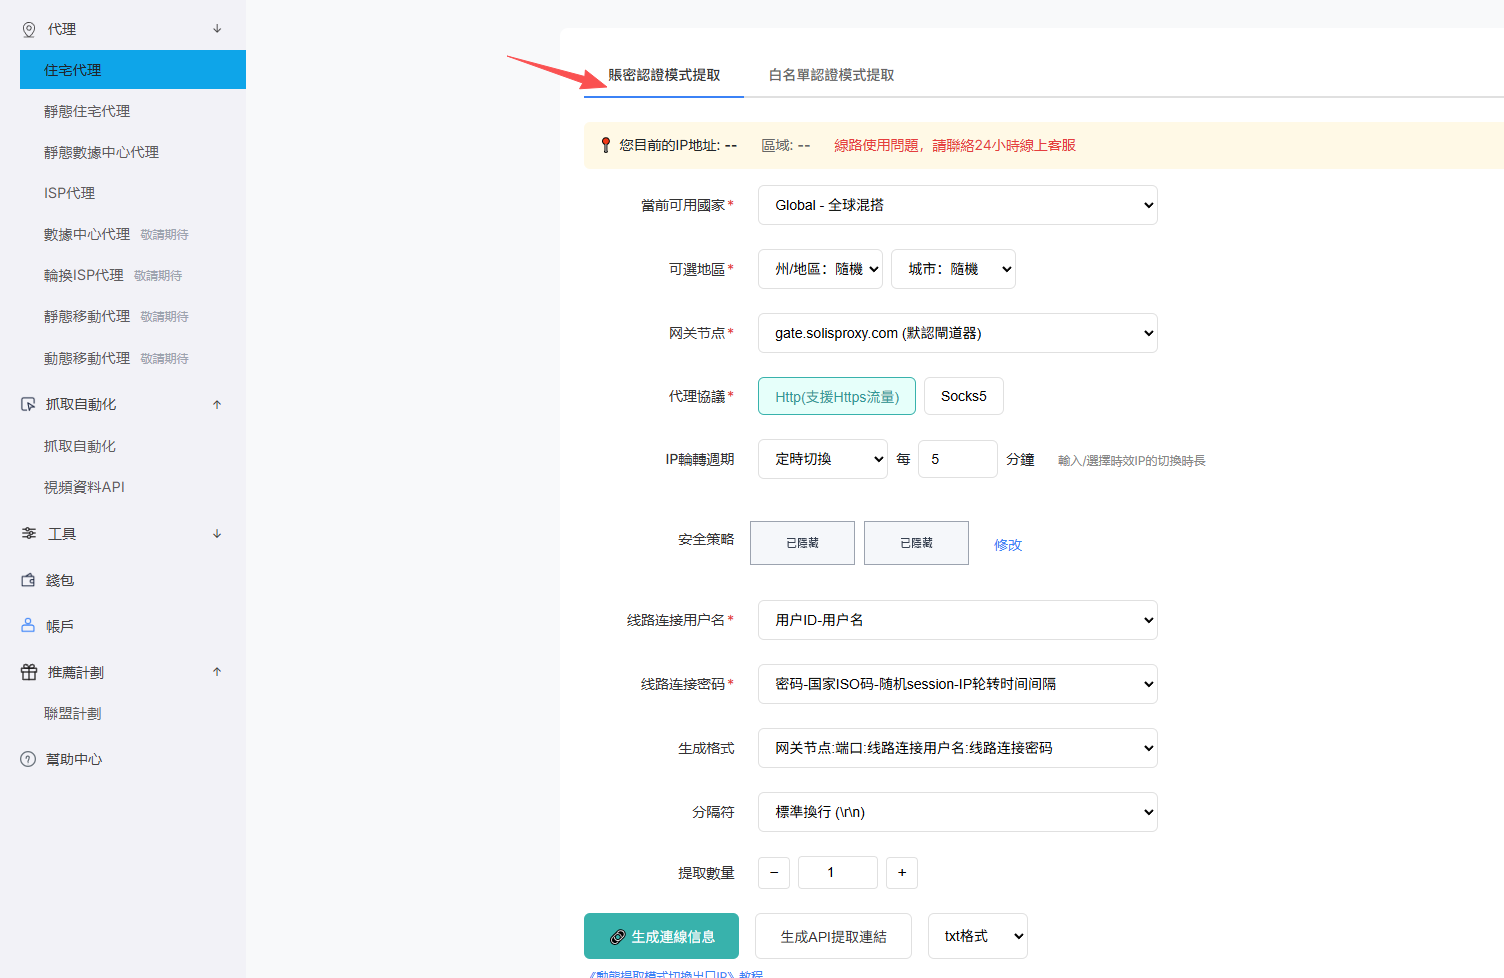Open 聯盟計劃 menu item
Viewport: 1504px width, 978px height.
73,713
